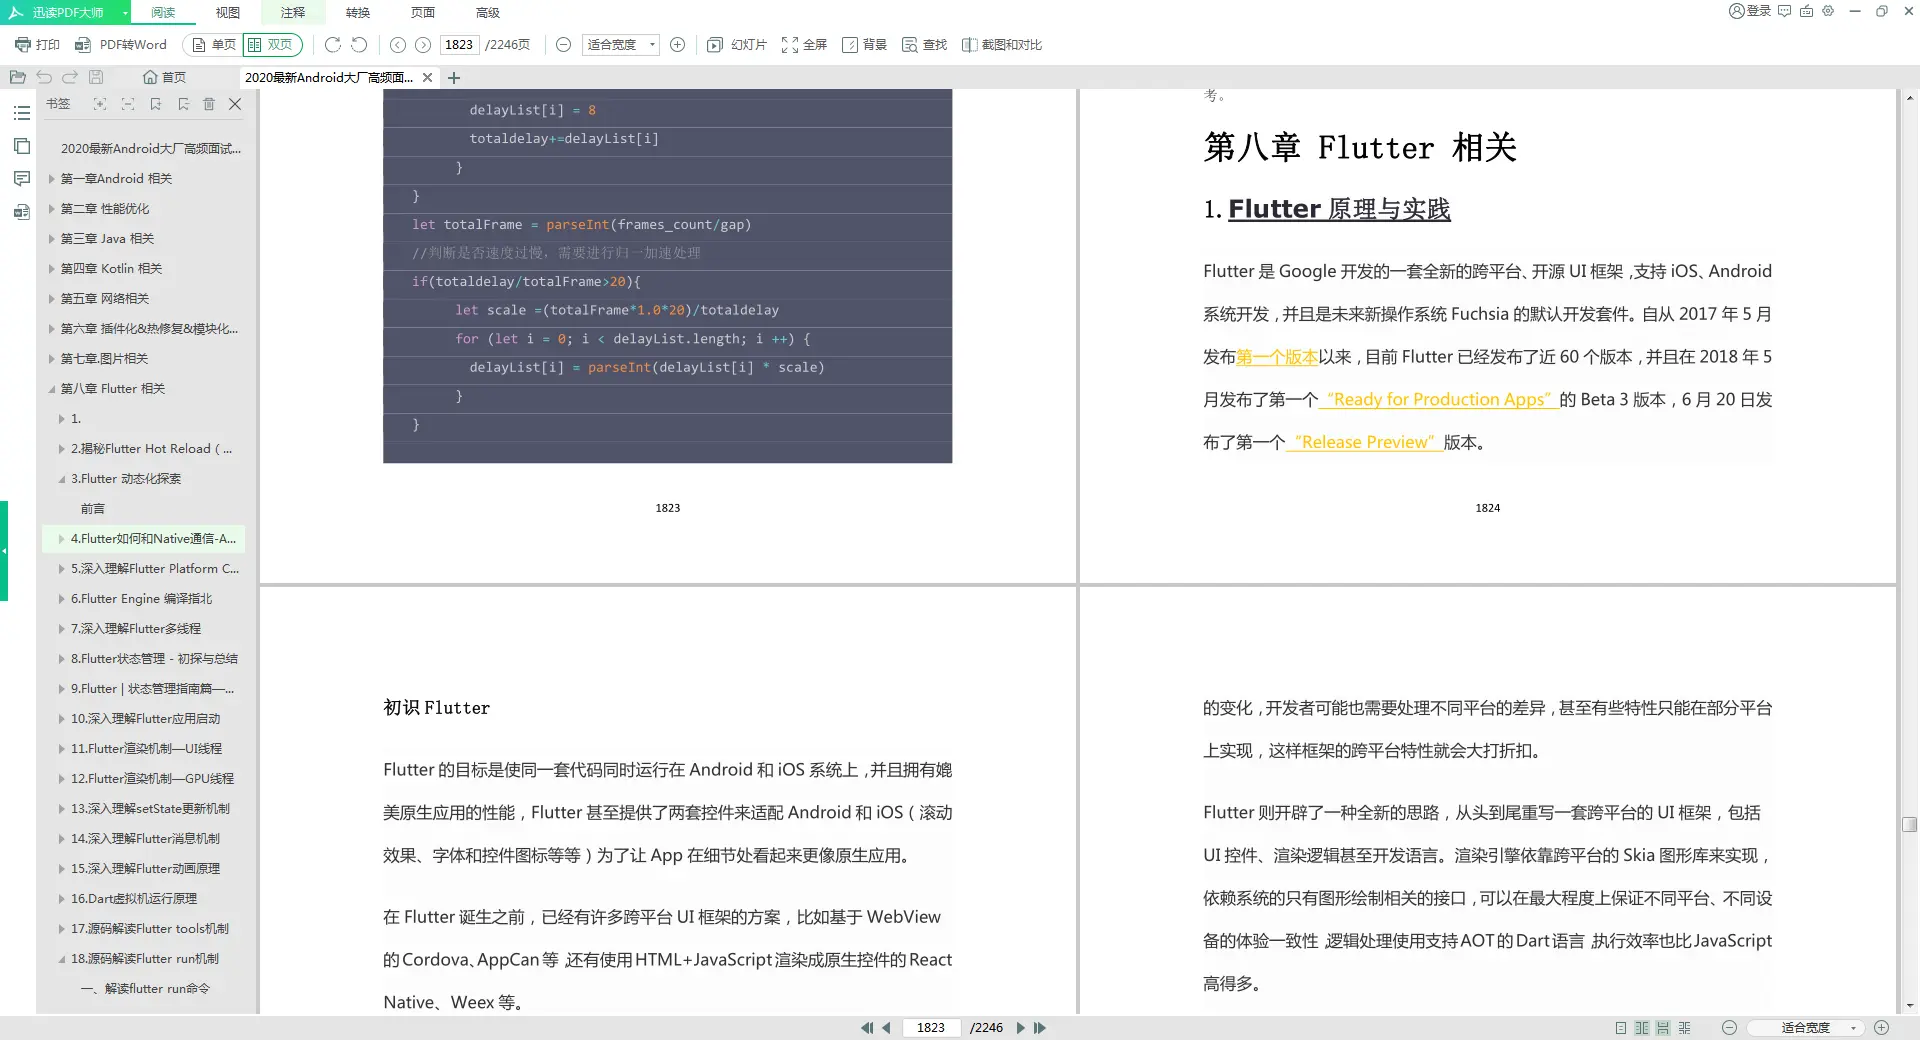Switch to 双页 two-page view
Image resolution: width=1920 pixels, height=1040 pixels.
coord(272,44)
